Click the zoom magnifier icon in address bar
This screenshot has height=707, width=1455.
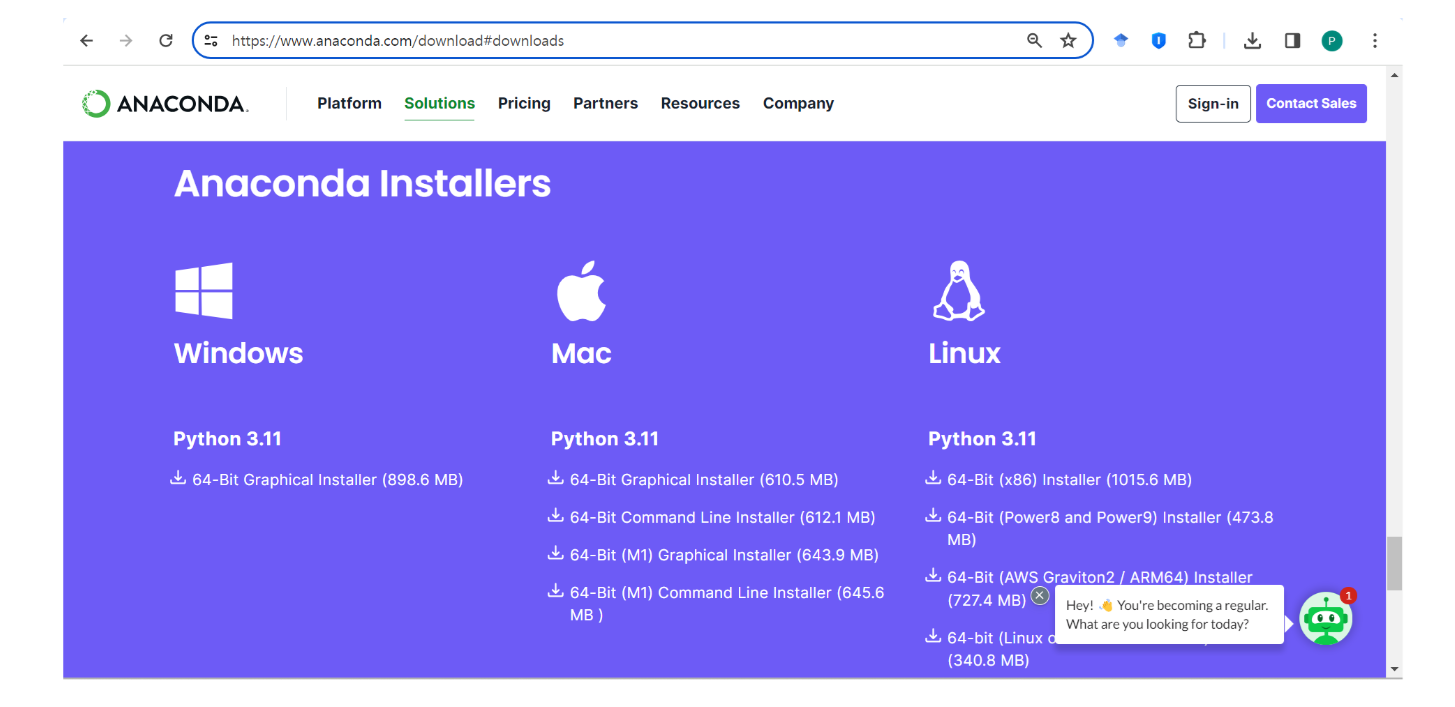[x=1035, y=41]
